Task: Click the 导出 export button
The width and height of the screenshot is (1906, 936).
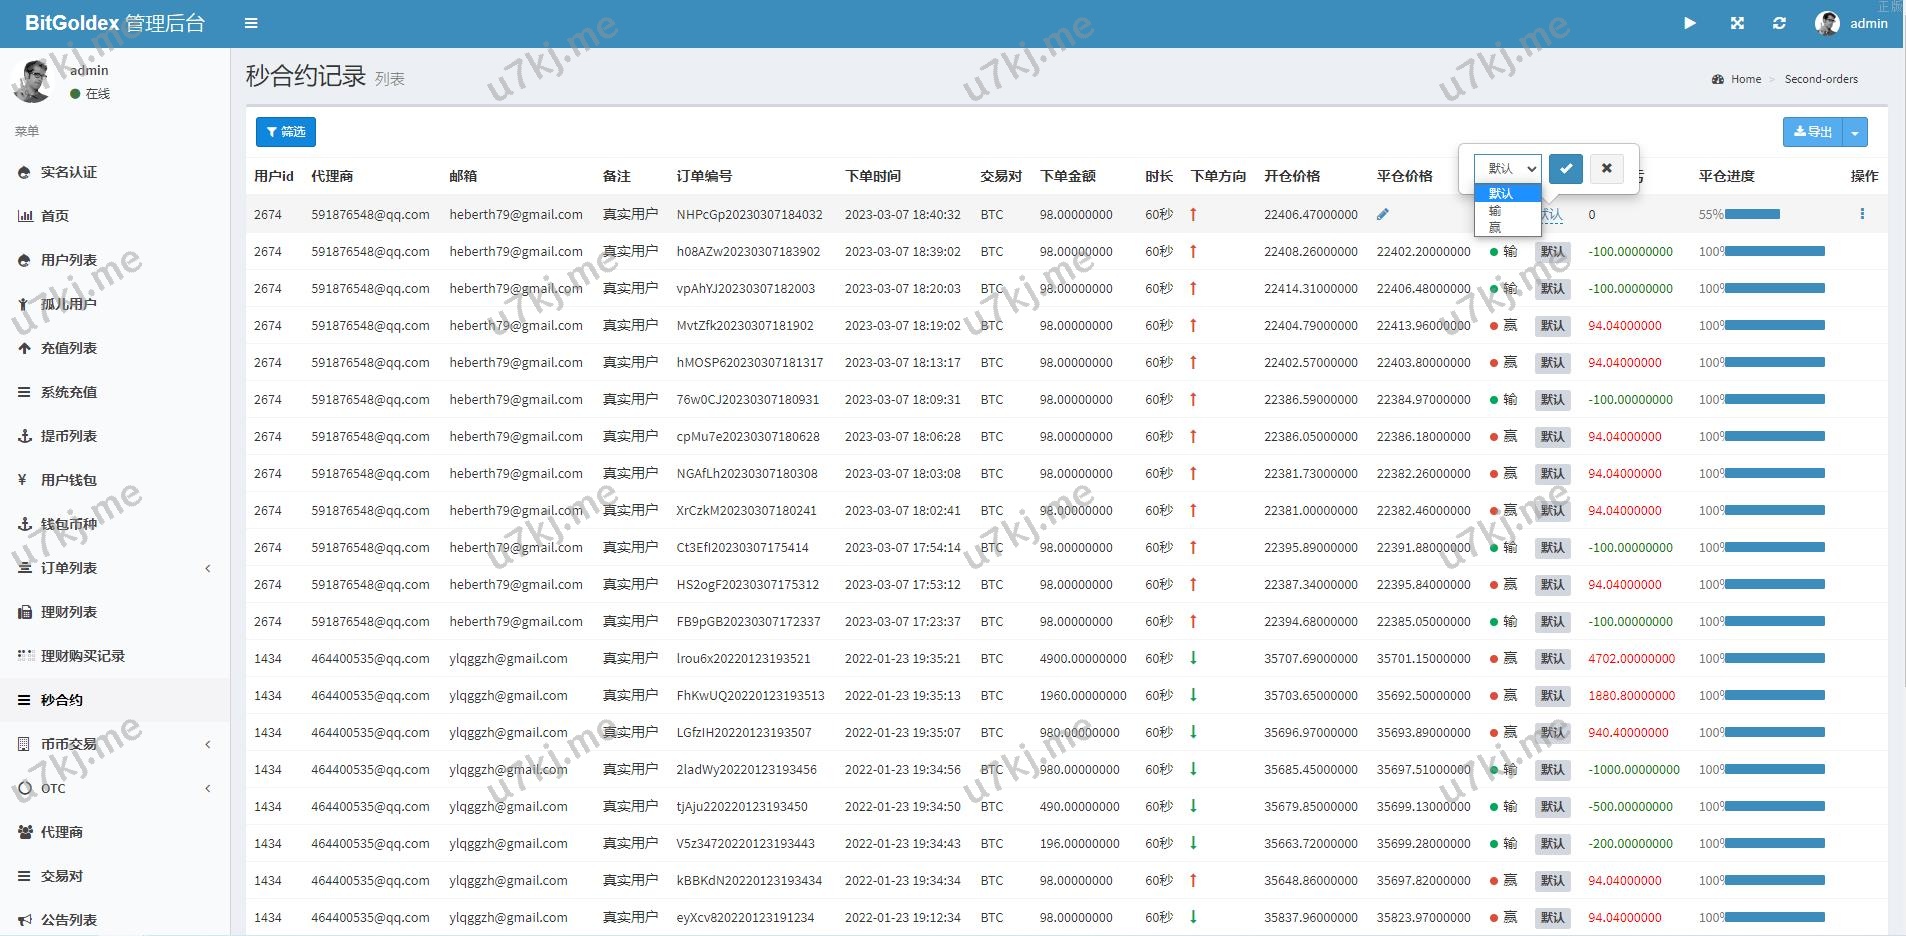Action: 1812,132
